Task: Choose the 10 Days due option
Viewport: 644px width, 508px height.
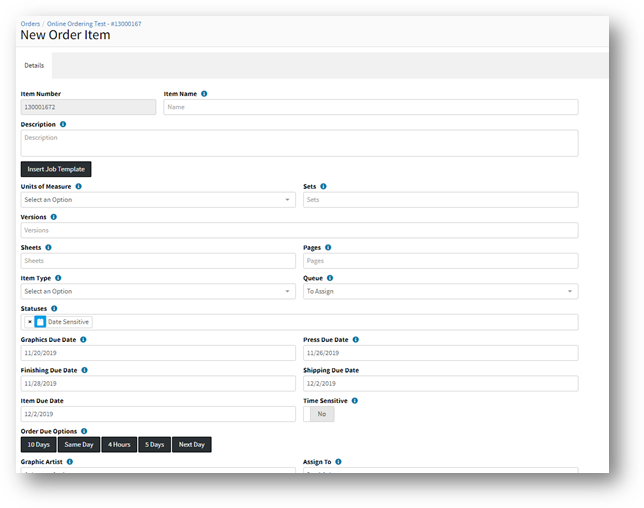Action: [x=39, y=444]
